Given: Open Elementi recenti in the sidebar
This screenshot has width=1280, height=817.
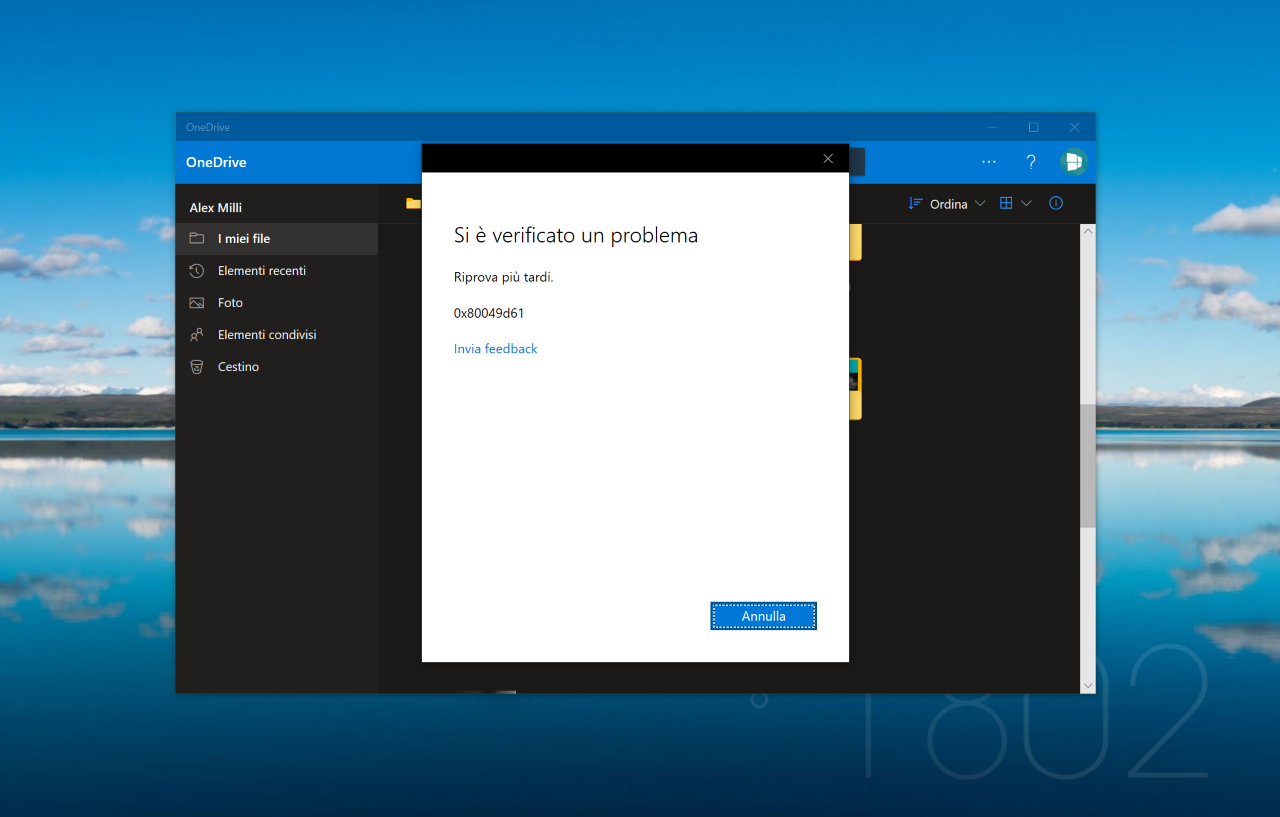Looking at the screenshot, I should pyautogui.click(x=277, y=271).
